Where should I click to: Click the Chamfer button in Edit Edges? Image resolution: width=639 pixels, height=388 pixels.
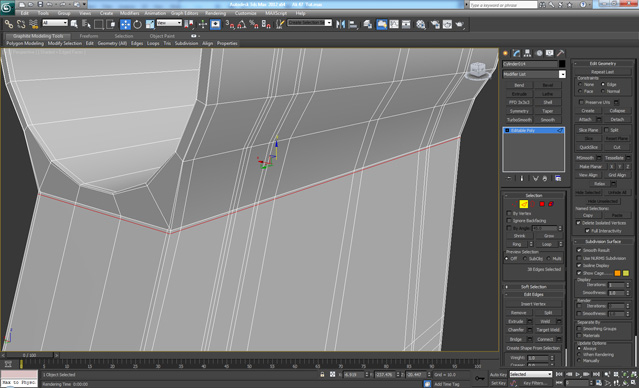(516, 330)
